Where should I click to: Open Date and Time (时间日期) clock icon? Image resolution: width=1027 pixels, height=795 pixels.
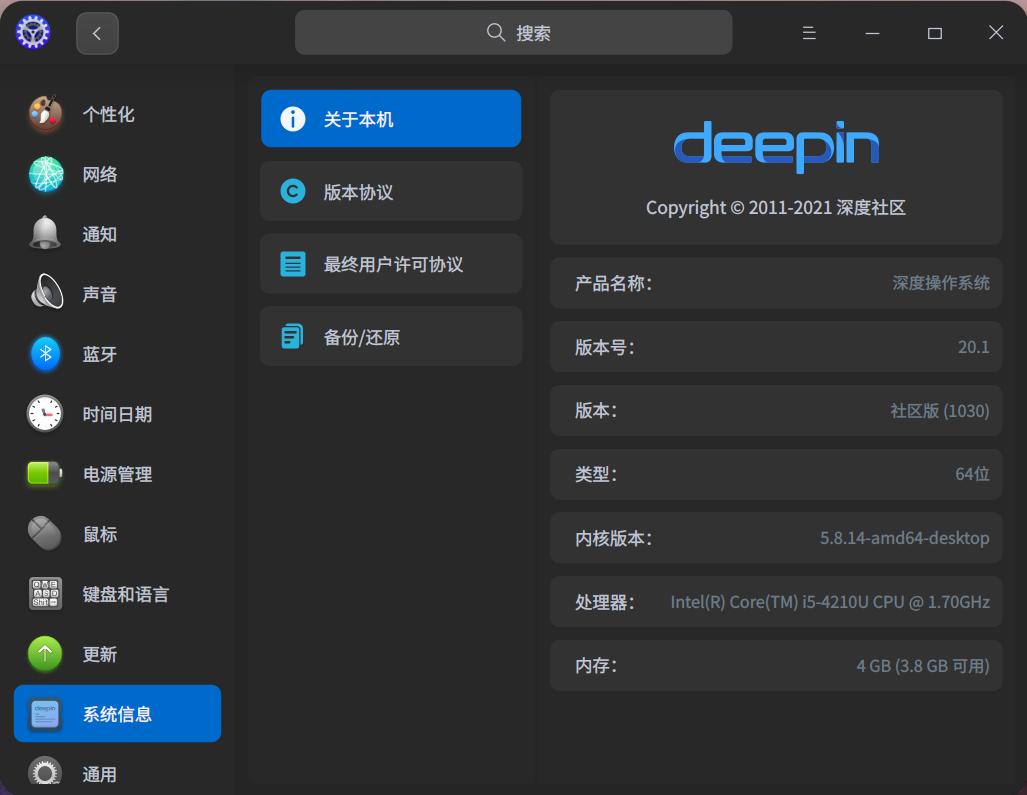click(45, 414)
